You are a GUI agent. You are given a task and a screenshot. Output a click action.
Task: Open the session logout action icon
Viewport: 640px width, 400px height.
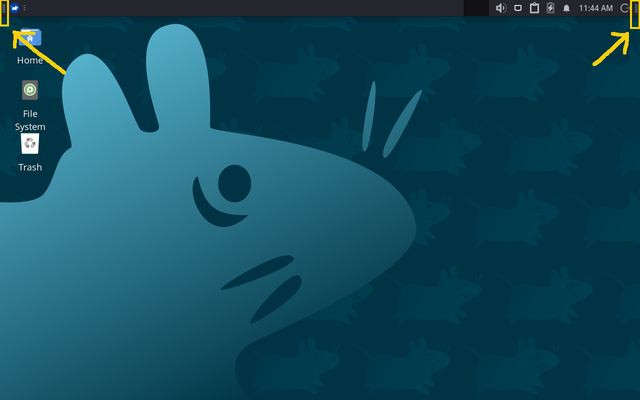(x=624, y=8)
